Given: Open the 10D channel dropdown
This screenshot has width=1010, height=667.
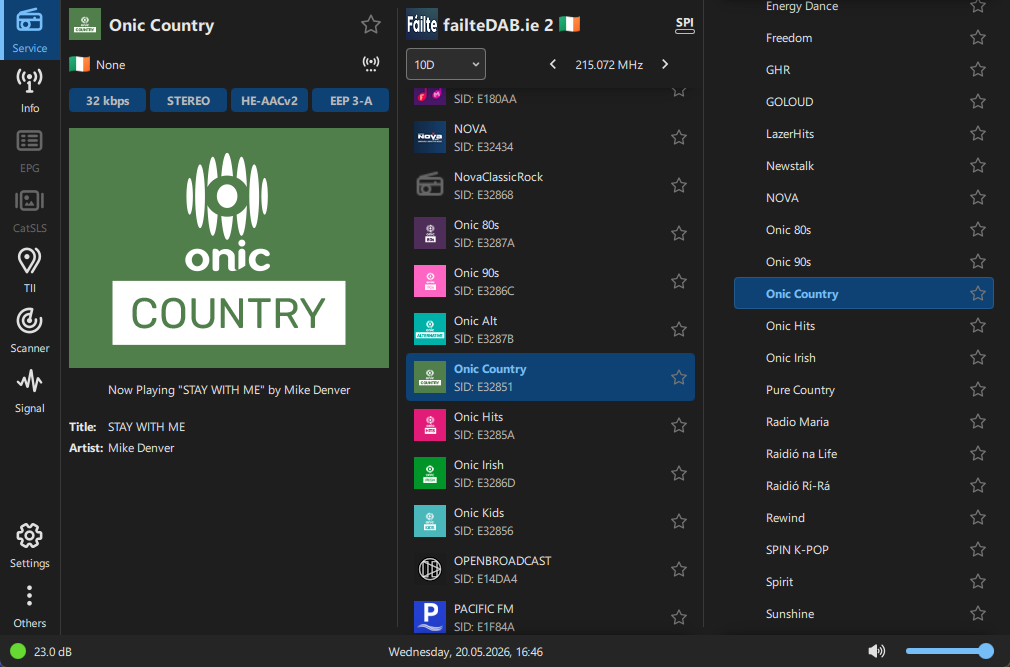Looking at the screenshot, I should [446, 64].
